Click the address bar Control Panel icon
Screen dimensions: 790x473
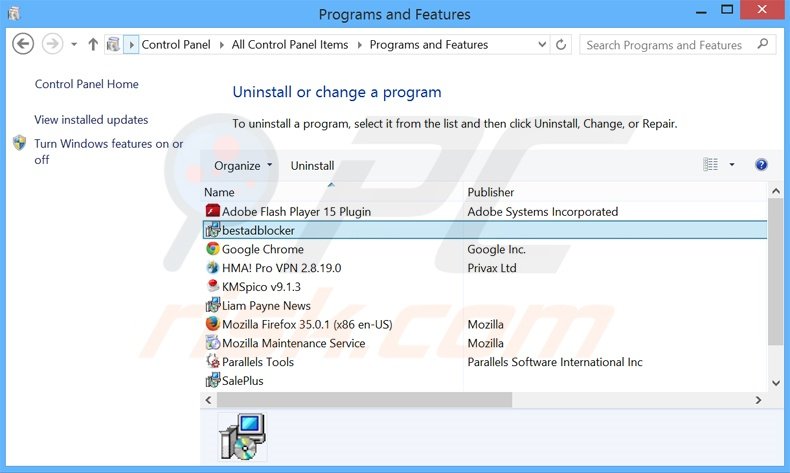tap(113, 44)
